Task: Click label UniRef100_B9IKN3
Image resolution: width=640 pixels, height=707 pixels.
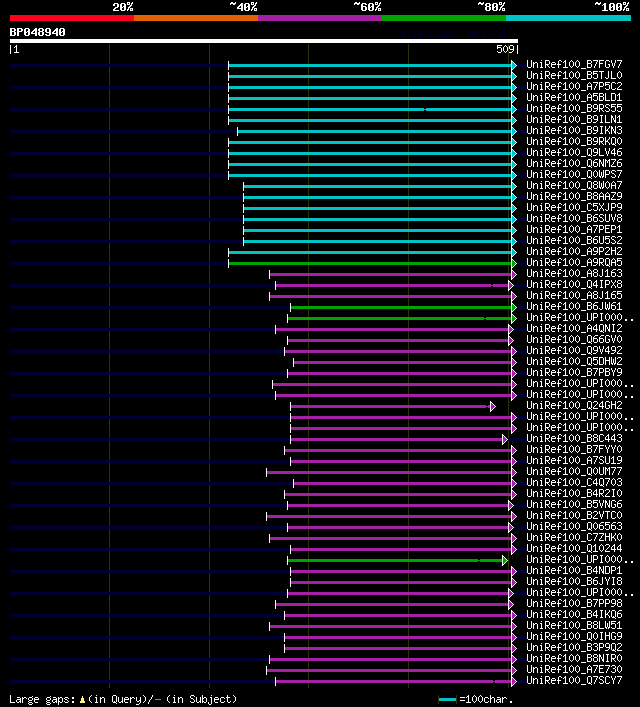Action: (574, 130)
